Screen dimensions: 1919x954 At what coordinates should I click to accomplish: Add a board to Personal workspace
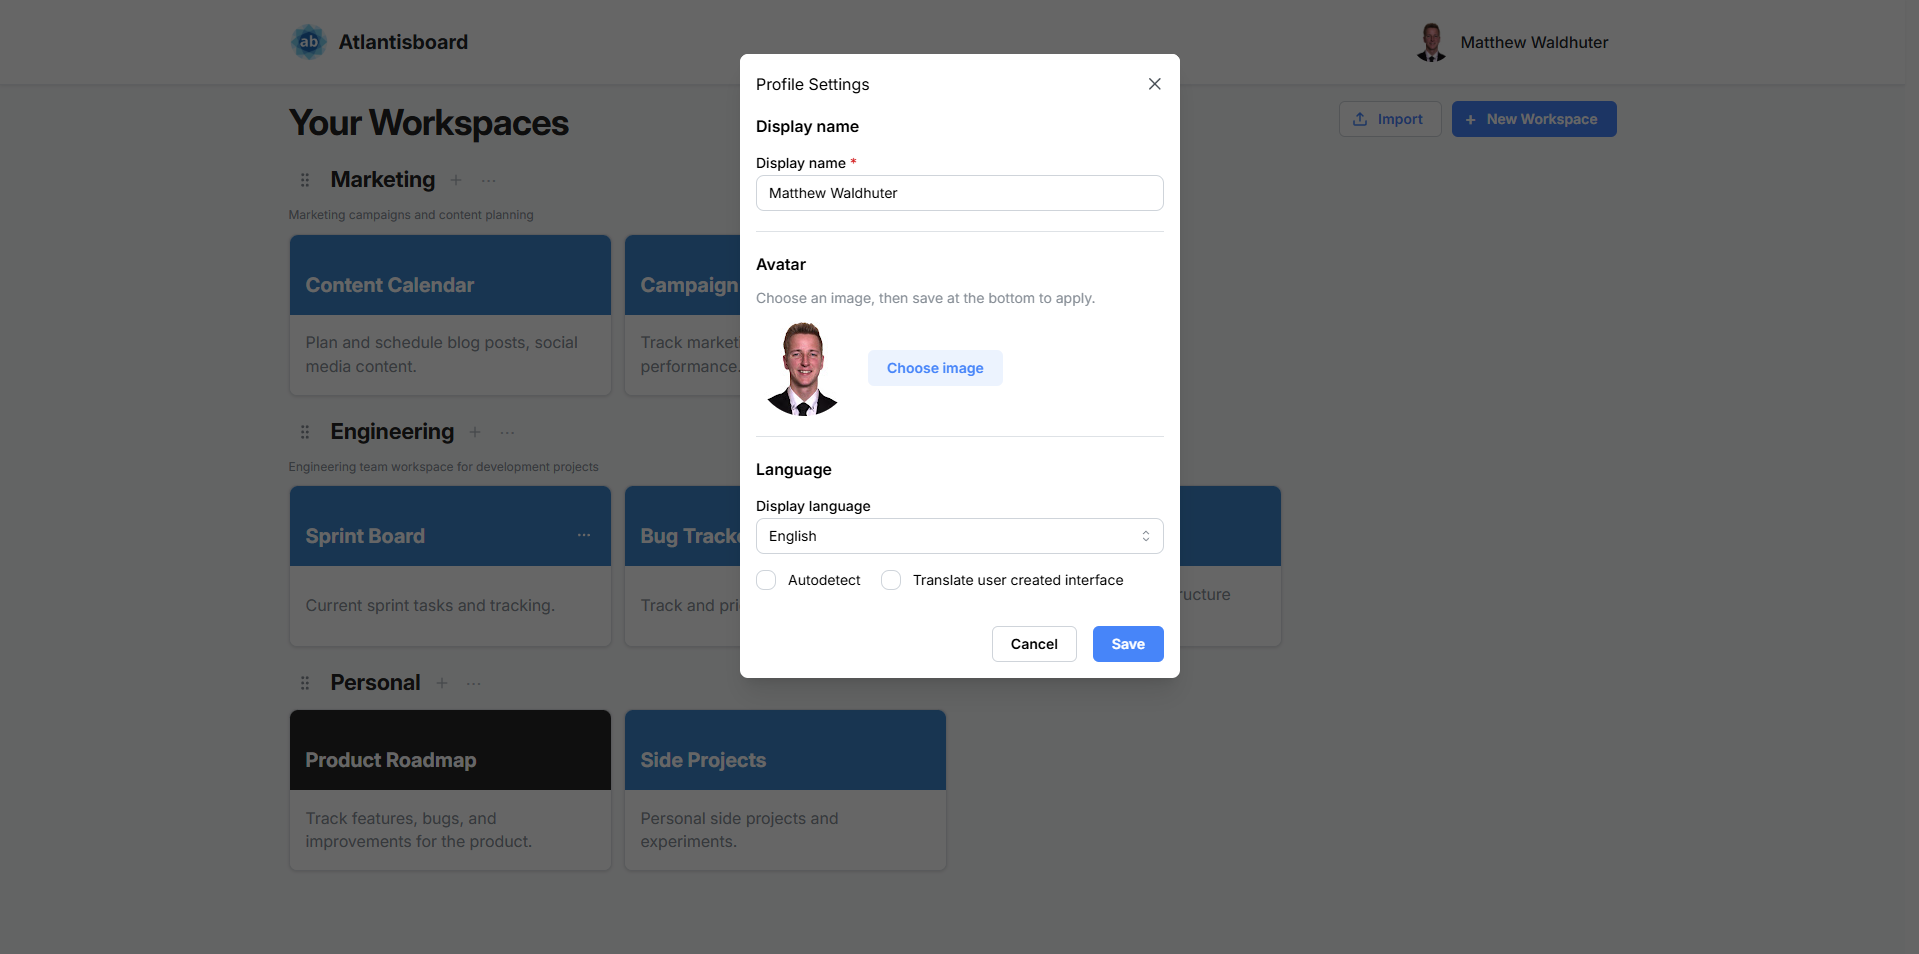pyautogui.click(x=442, y=683)
